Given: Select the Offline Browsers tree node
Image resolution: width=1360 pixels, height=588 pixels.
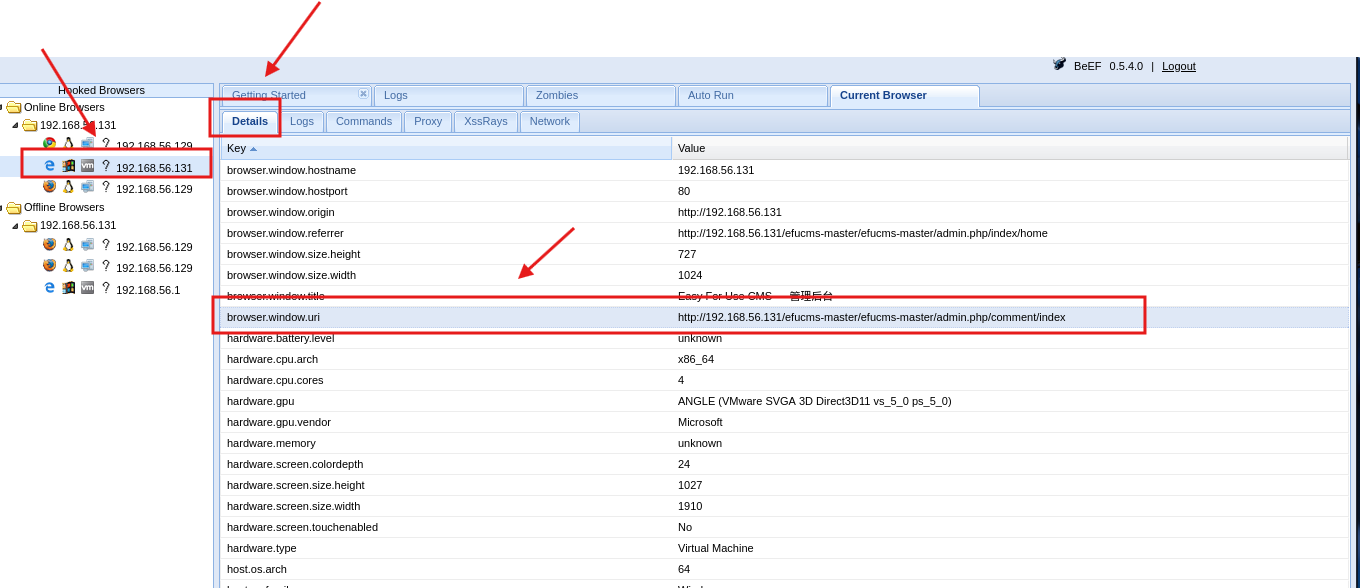Looking at the screenshot, I should coord(64,207).
